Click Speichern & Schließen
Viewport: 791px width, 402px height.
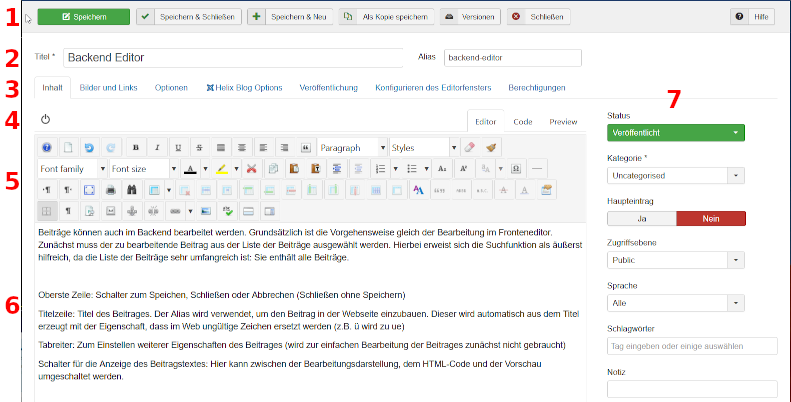click(189, 17)
